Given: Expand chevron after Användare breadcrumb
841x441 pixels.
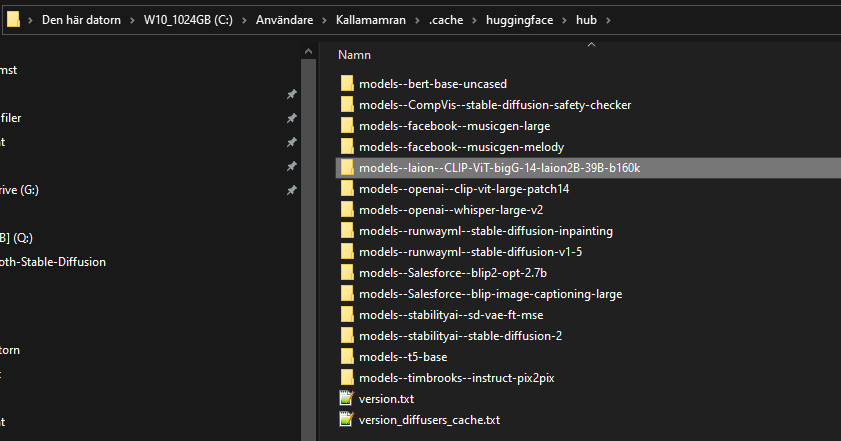Looking at the screenshot, I should [x=324, y=20].
